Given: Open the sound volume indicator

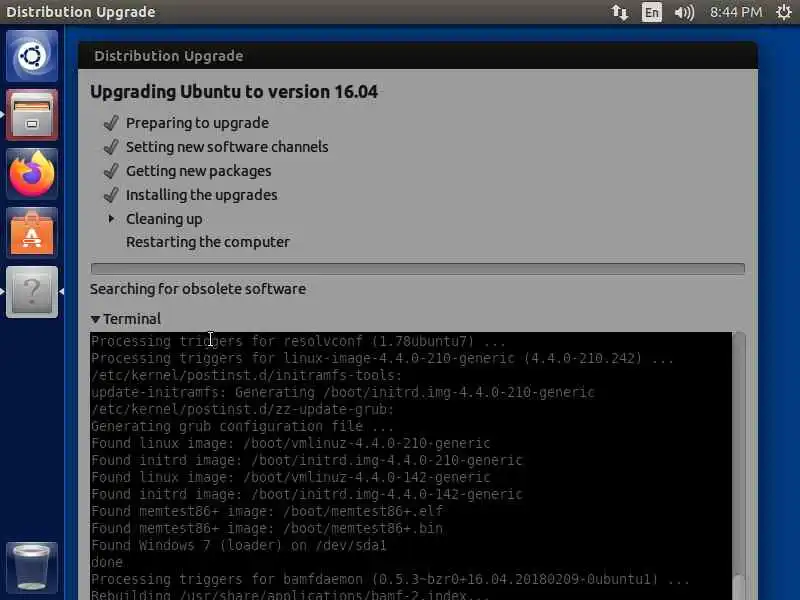Looking at the screenshot, I should point(684,12).
